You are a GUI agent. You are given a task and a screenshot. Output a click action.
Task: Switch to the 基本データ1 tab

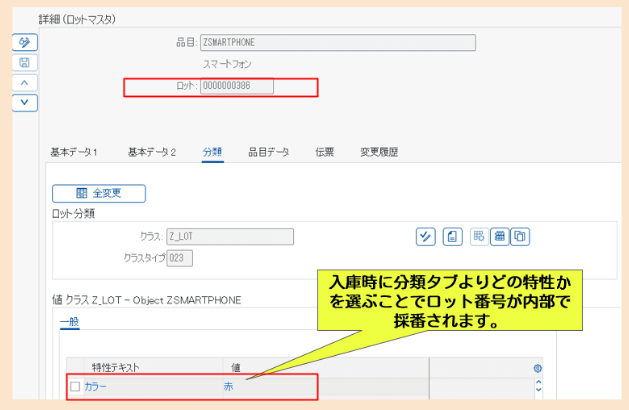74,152
